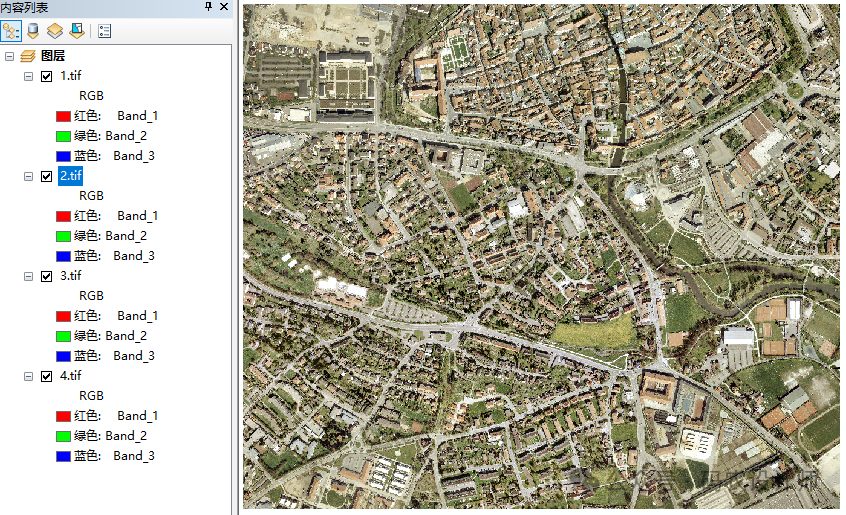Screen dimensions: 846x515
Task: Collapse the 3.tif layer expander
Action: point(28,276)
